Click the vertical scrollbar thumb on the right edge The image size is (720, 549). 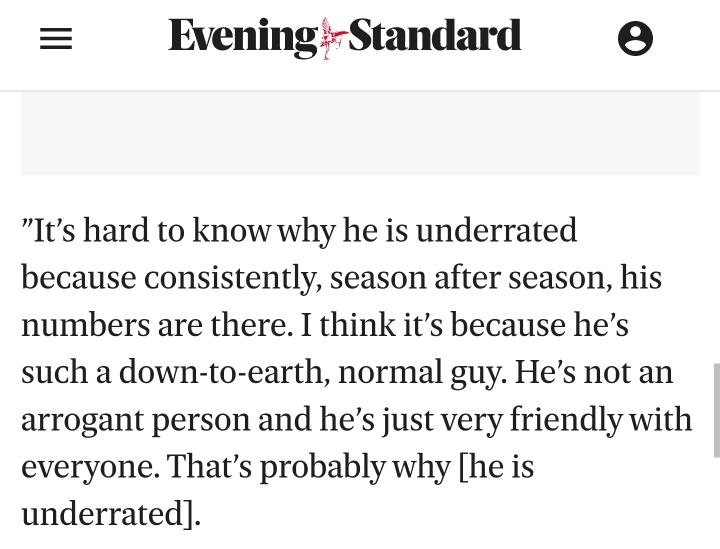click(x=716, y=410)
